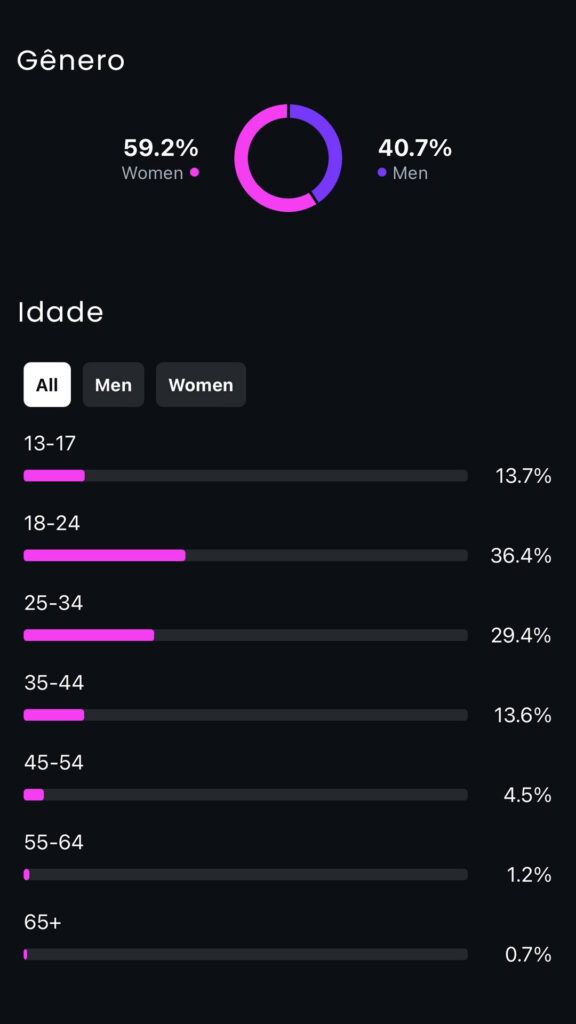
Task: Select the 18-24 age bar
Action: tap(246, 555)
